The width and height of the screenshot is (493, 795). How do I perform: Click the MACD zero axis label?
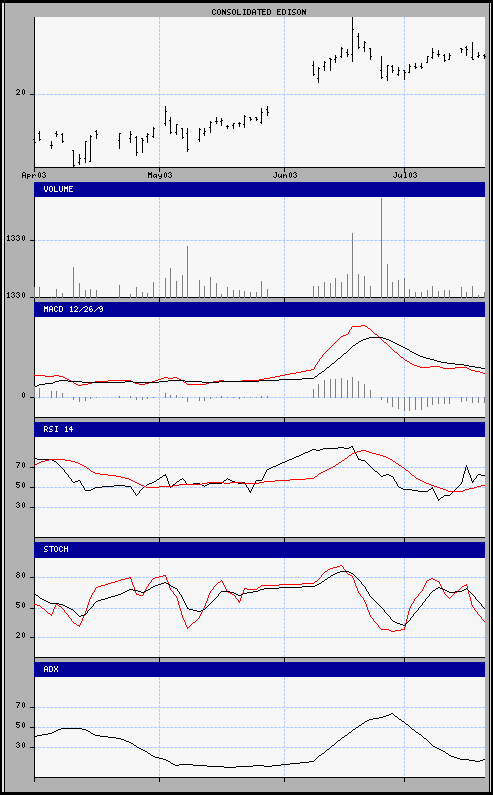[23, 396]
